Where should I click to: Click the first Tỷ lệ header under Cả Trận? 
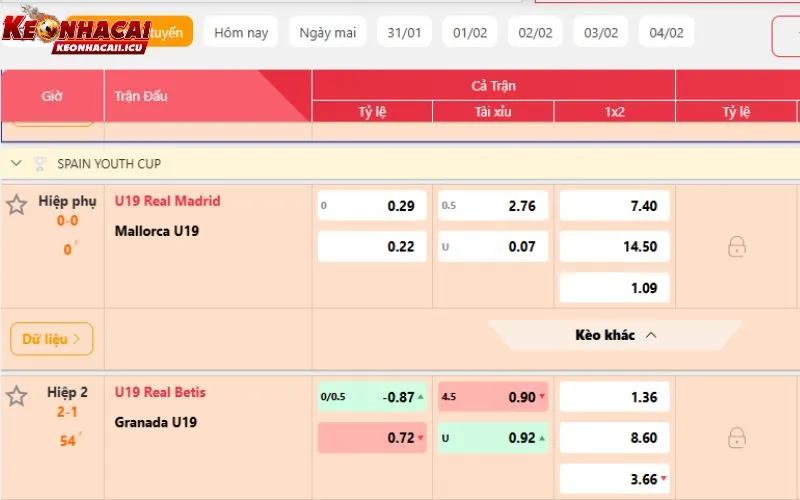click(x=372, y=112)
